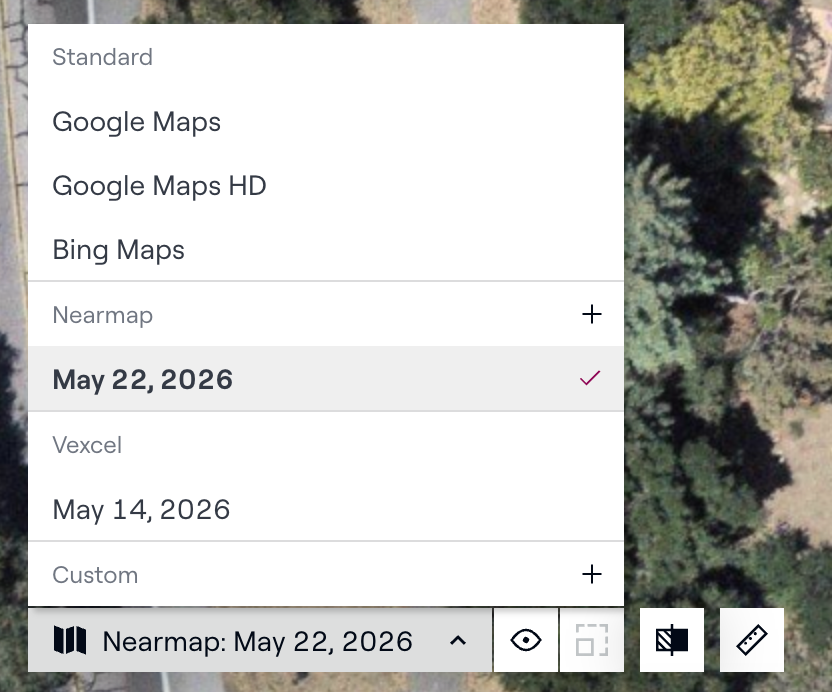The width and height of the screenshot is (832, 692).
Task: Pick the Vexcel May 14, 2026 imagery
Action: [x=326, y=509]
